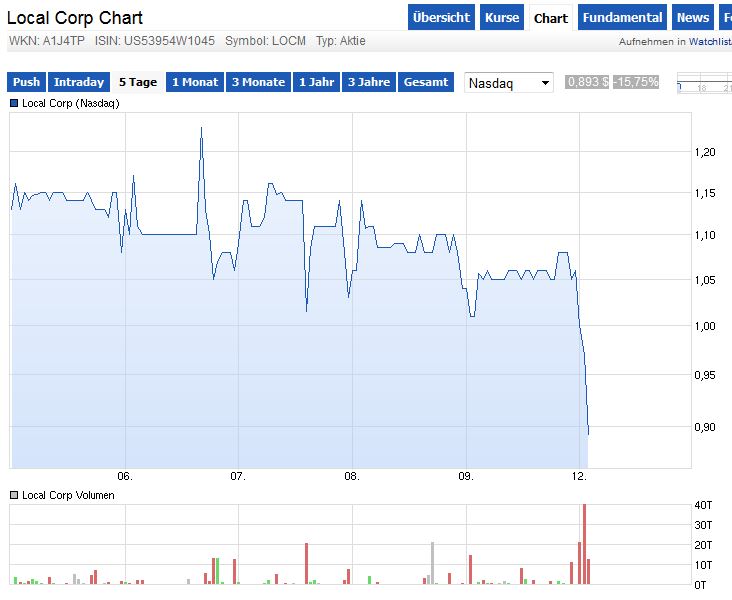
Task: Display the Gesamt full history chart
Action: 426,82
